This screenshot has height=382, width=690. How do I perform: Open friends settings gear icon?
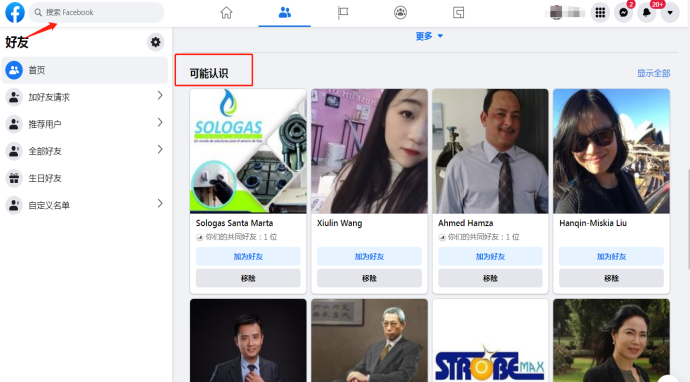[x=155, y=42]
